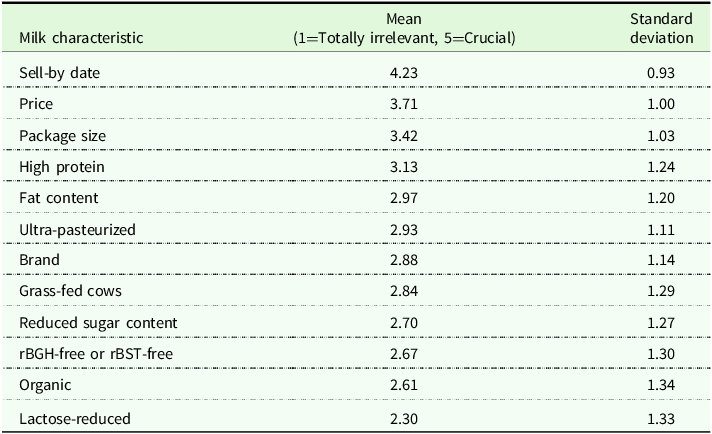The image size is (712, 434).
Task: Select the mean value 3.71
Action: tap(404, 104)
